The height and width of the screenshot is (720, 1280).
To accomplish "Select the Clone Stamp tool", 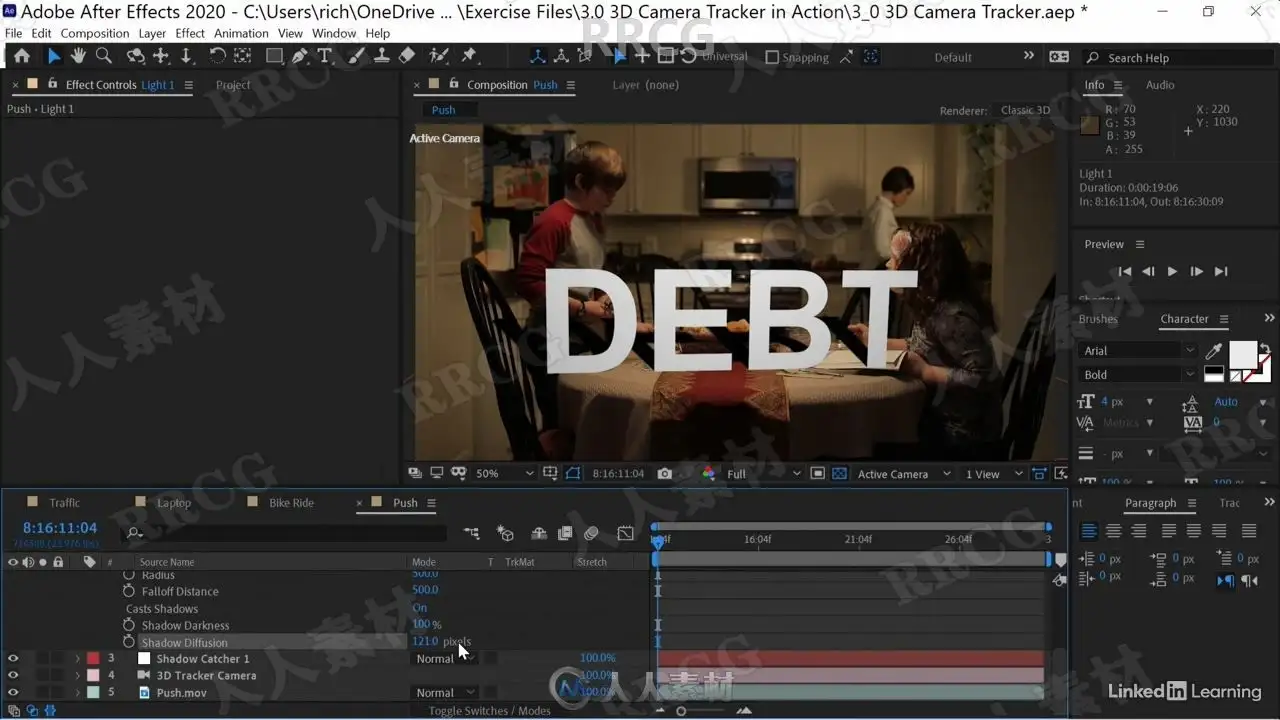I will (x=381, y=57).
